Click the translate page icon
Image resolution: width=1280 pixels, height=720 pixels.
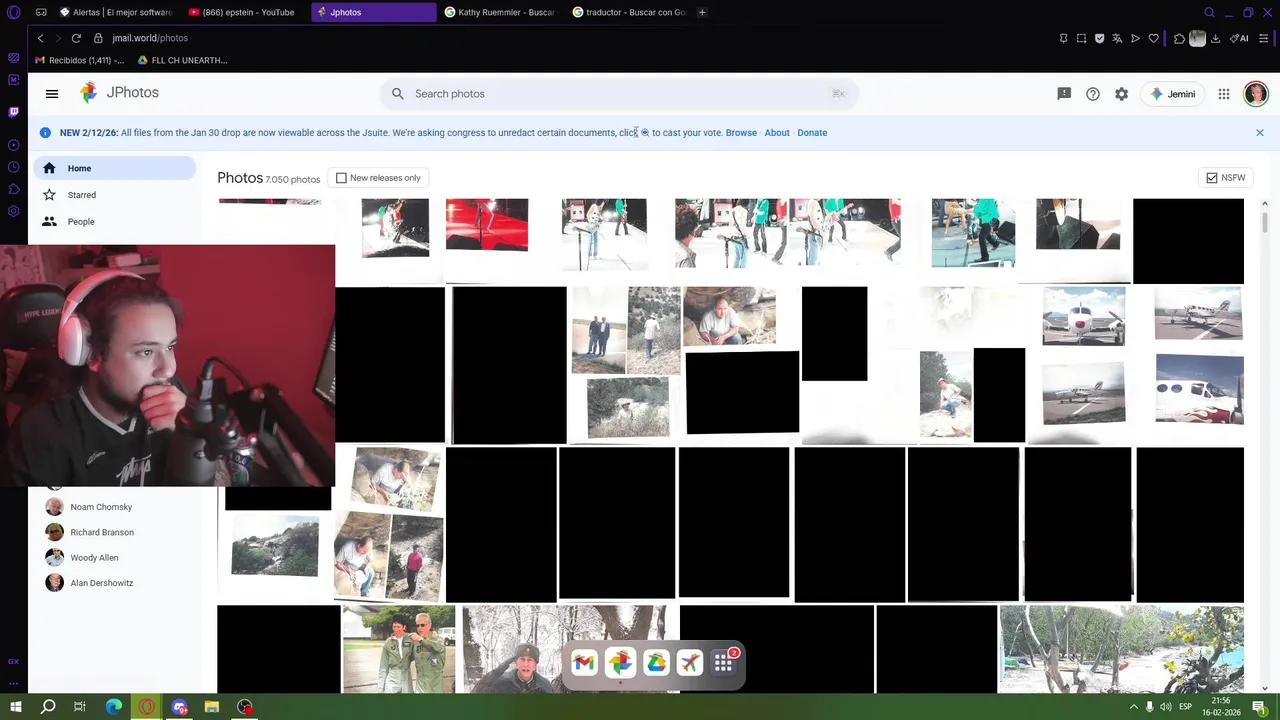[1117, 38]
